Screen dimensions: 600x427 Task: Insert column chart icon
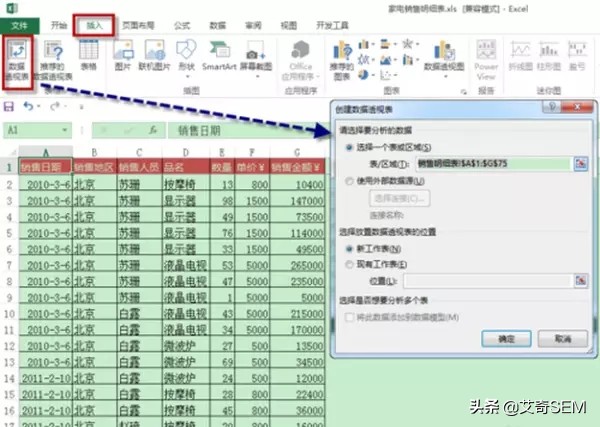[365, 45]
